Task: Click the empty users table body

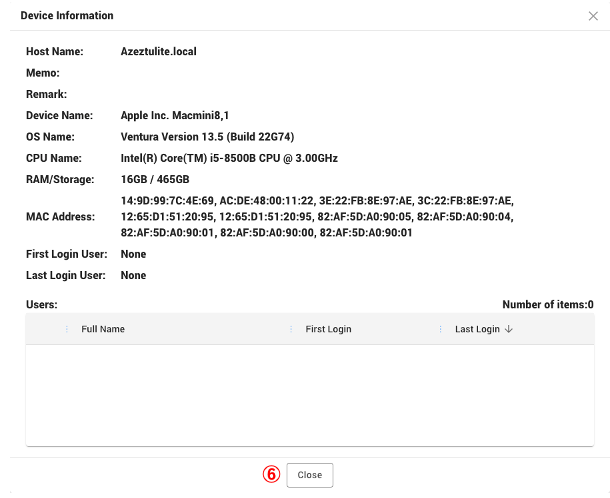Action: point(309,395)
